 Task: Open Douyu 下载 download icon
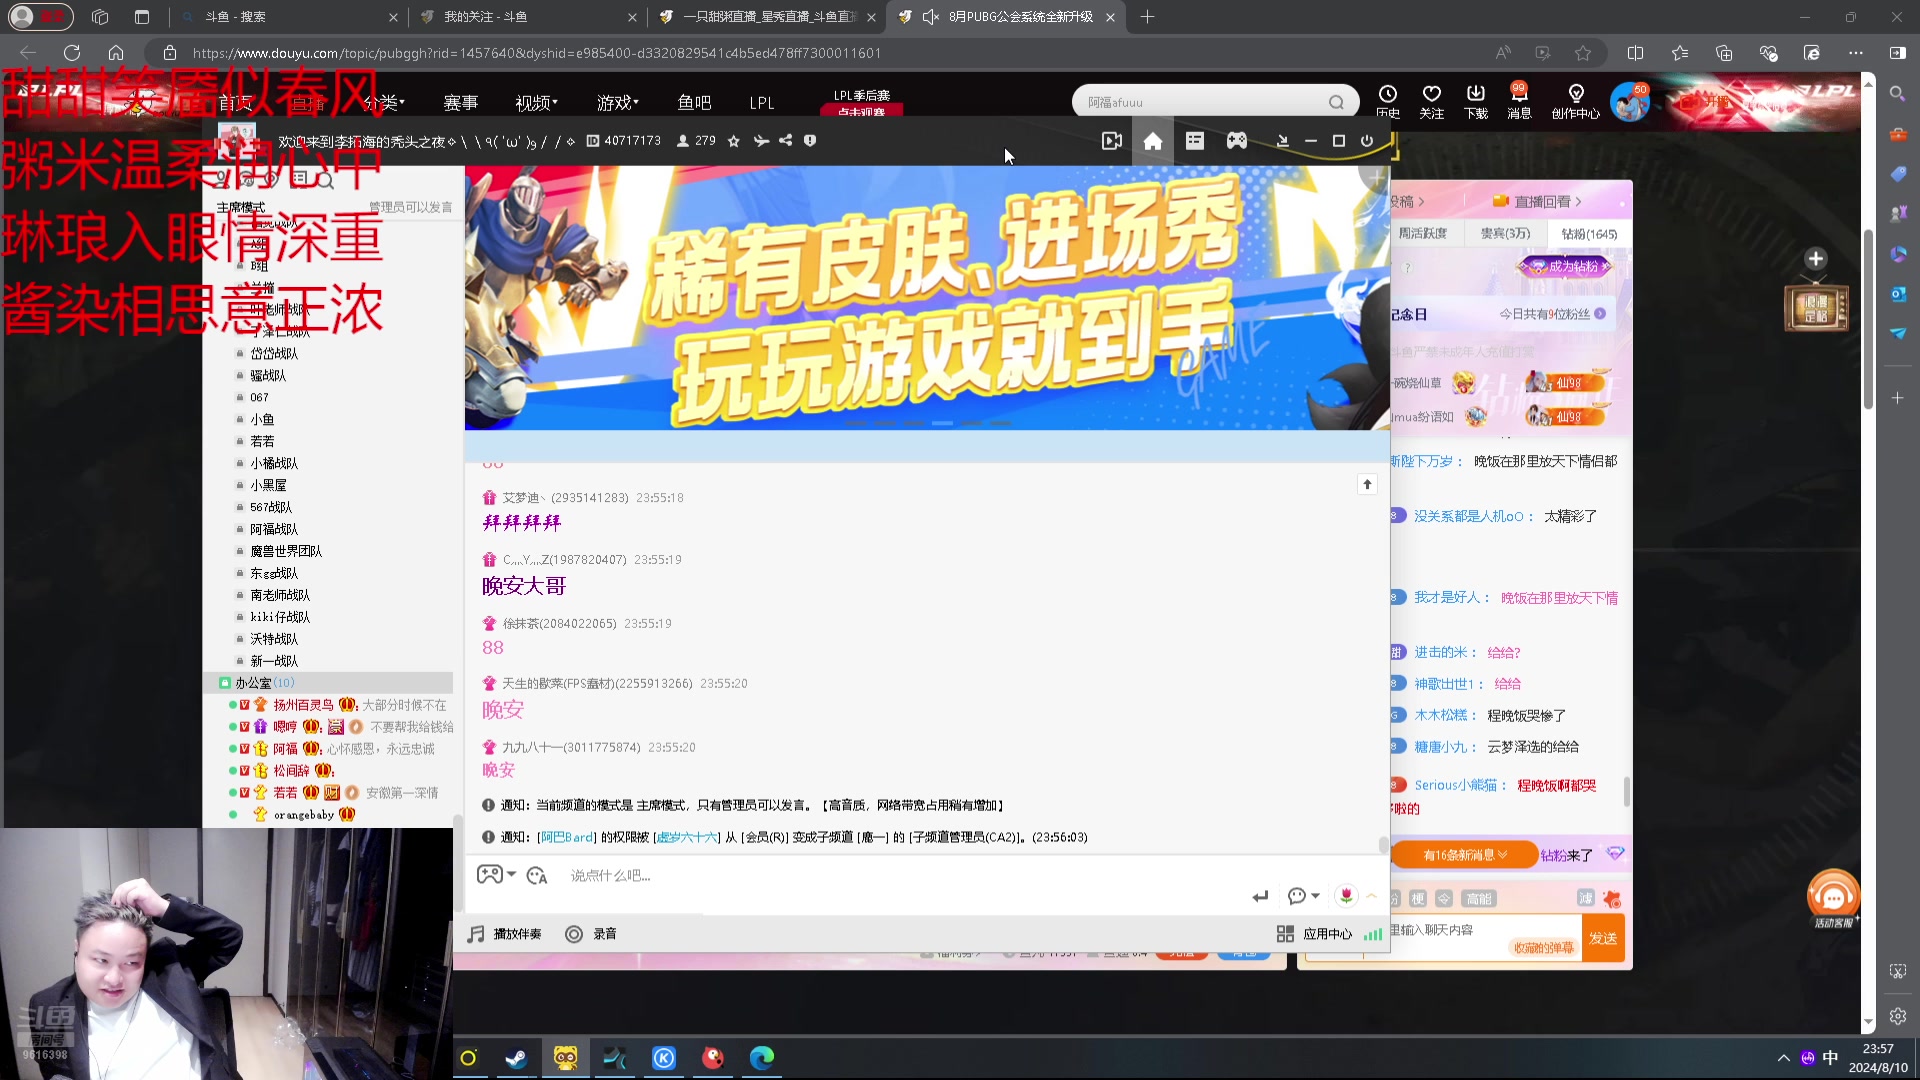coord(1476,101)
